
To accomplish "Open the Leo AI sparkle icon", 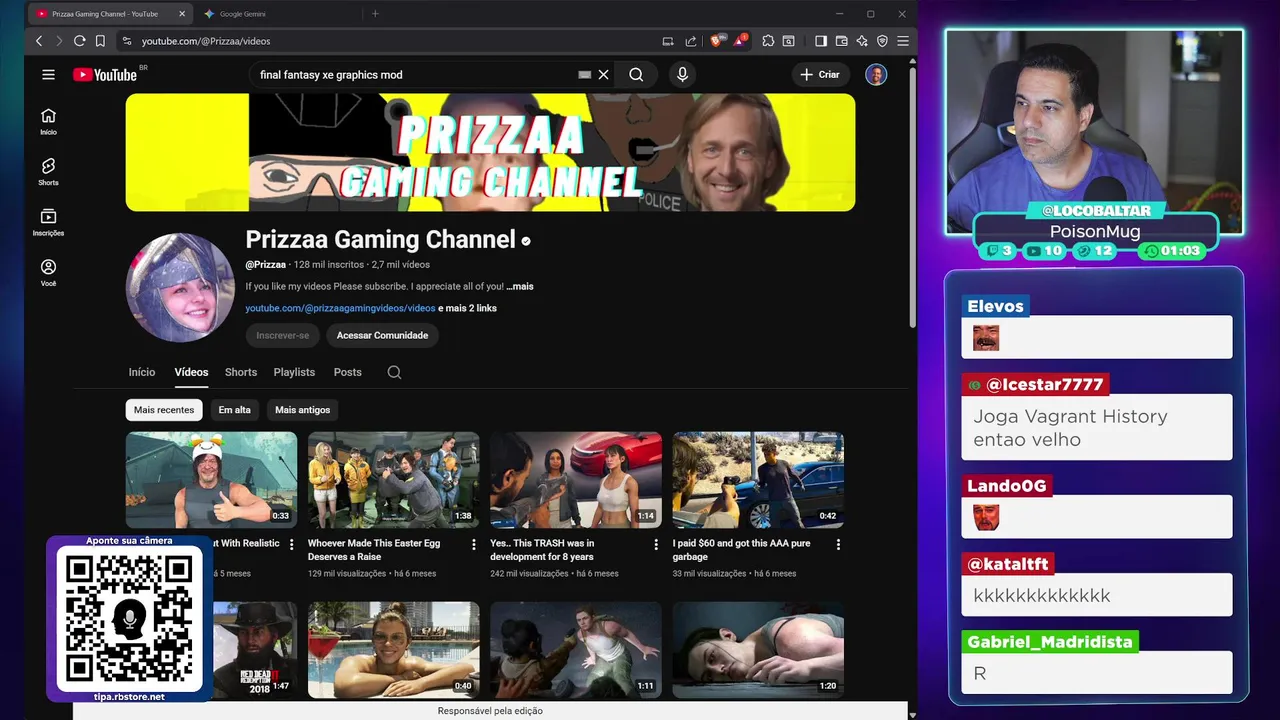I will (x=862, y=41).
